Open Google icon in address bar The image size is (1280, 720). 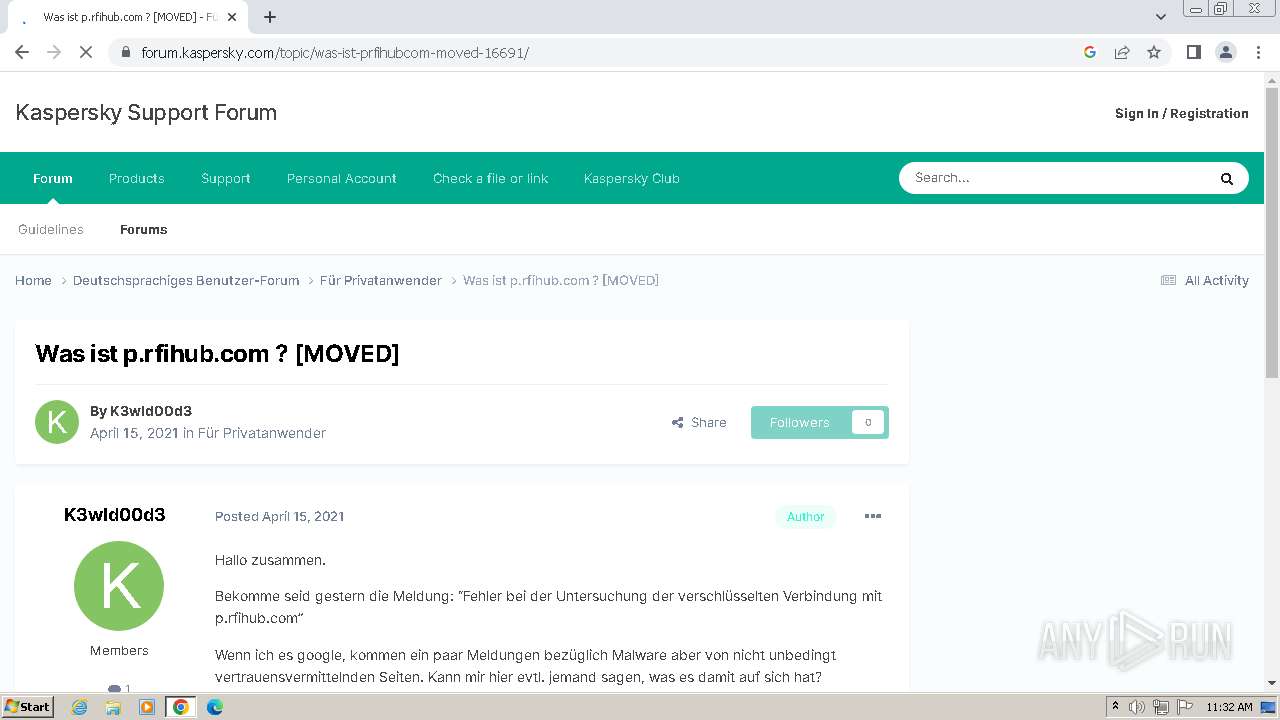1090,52
